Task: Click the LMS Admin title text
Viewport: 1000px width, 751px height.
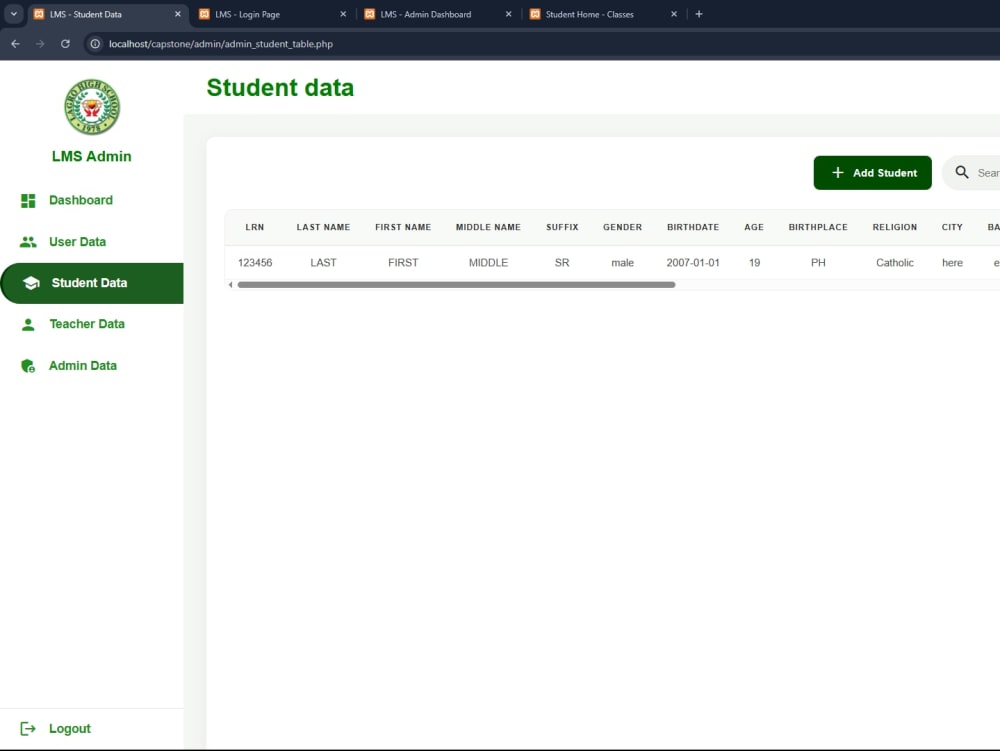Action: 92,156
